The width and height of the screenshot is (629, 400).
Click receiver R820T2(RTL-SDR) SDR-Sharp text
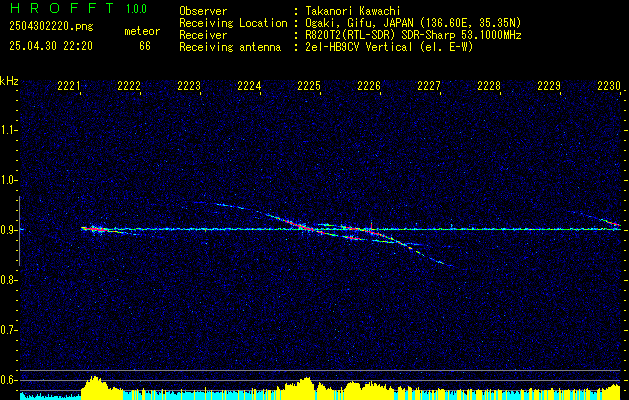413,35
